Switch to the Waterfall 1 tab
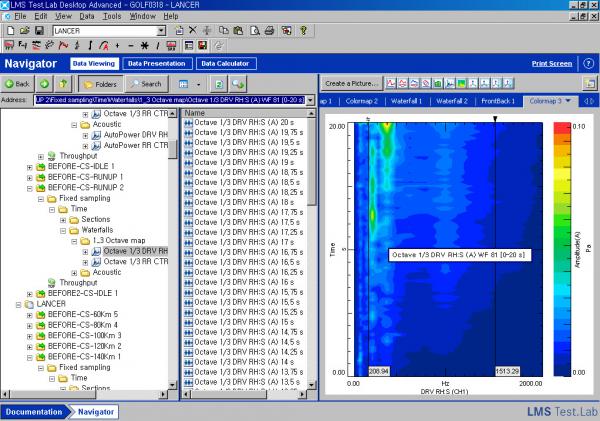 click(x=406, y=101)
